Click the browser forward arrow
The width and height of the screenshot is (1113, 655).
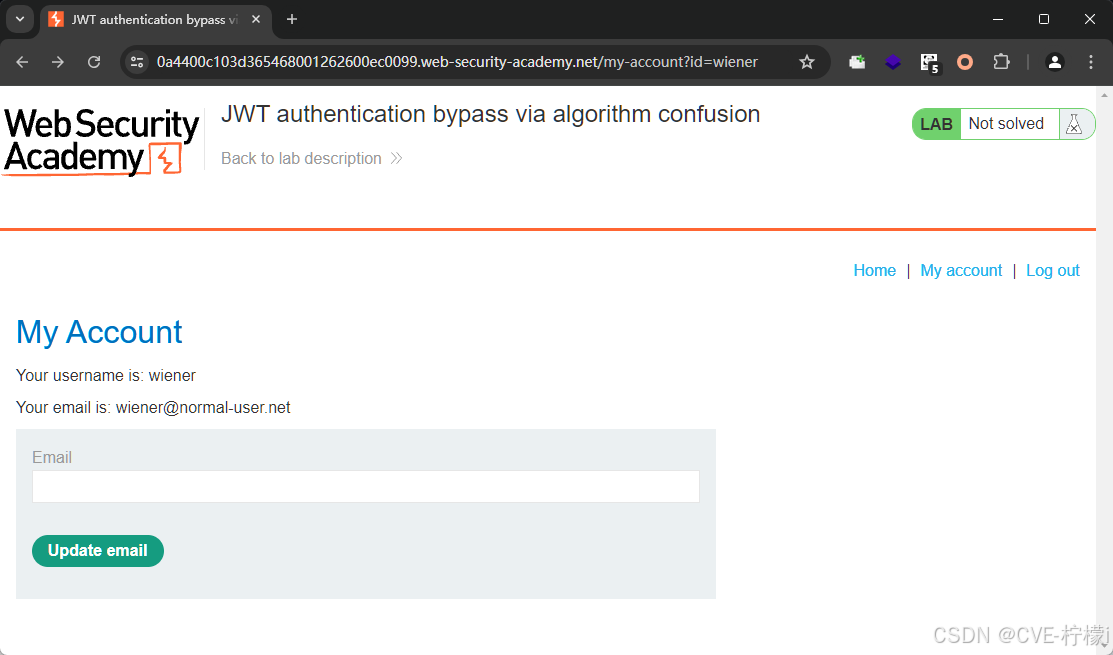[57, 62]
